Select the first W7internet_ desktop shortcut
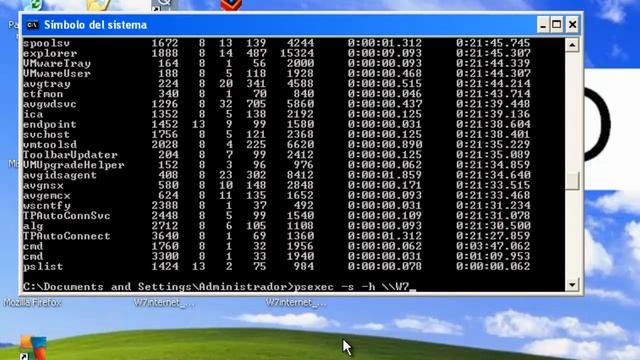 point(164,303)
